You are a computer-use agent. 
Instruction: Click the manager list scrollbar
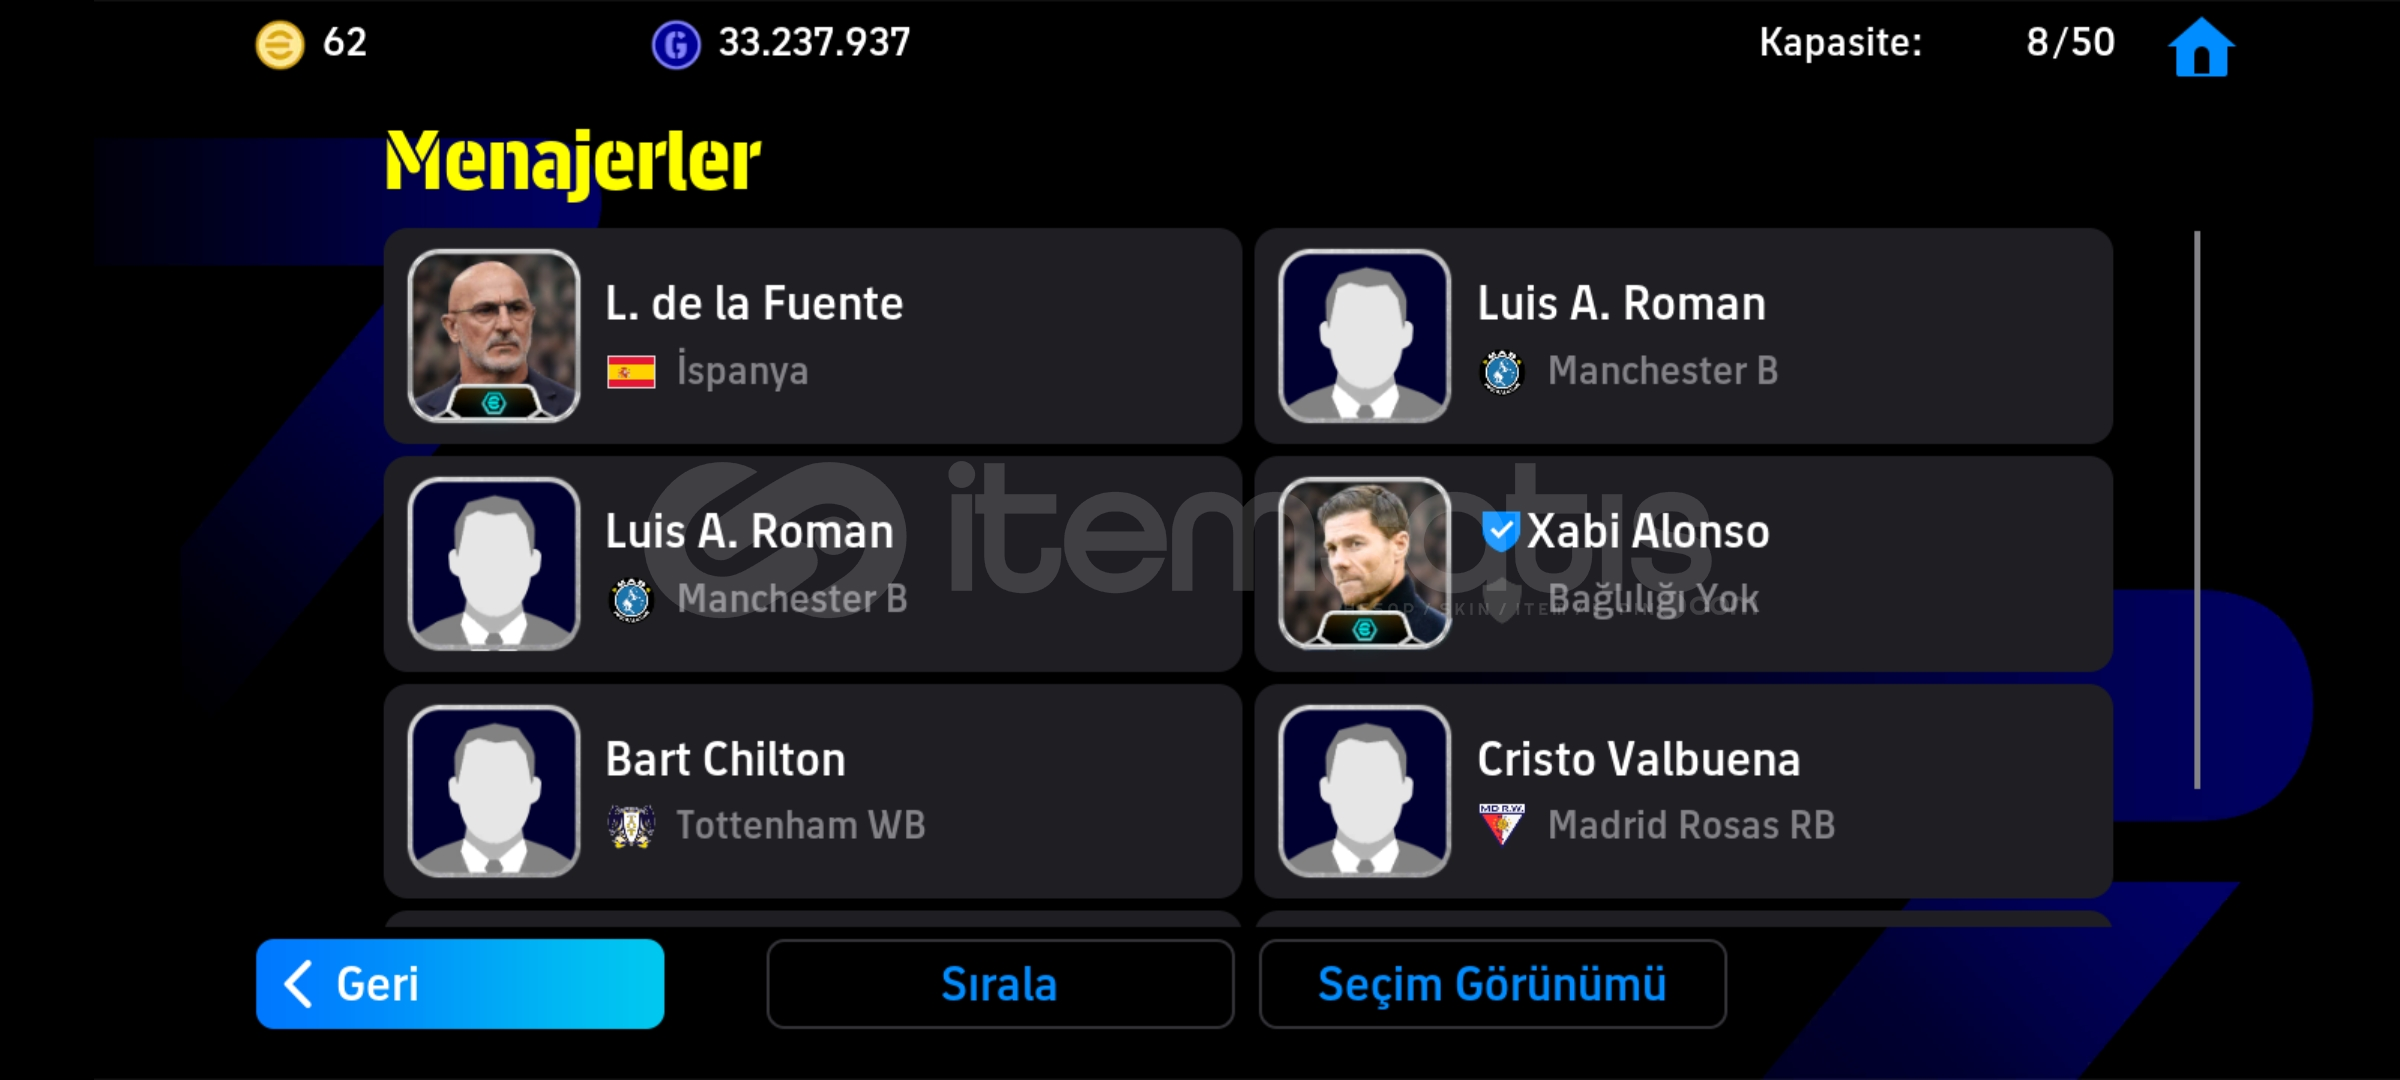pyautogui.click(x=2197, y=510)
